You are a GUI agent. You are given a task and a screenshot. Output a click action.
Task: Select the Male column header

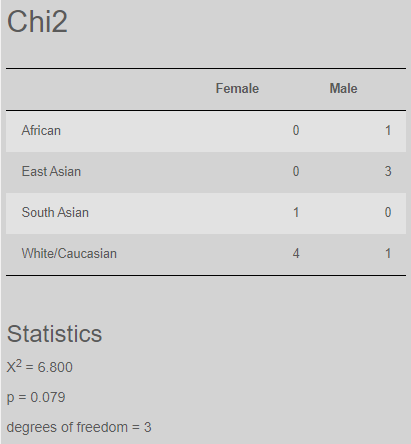click(343, 89)
